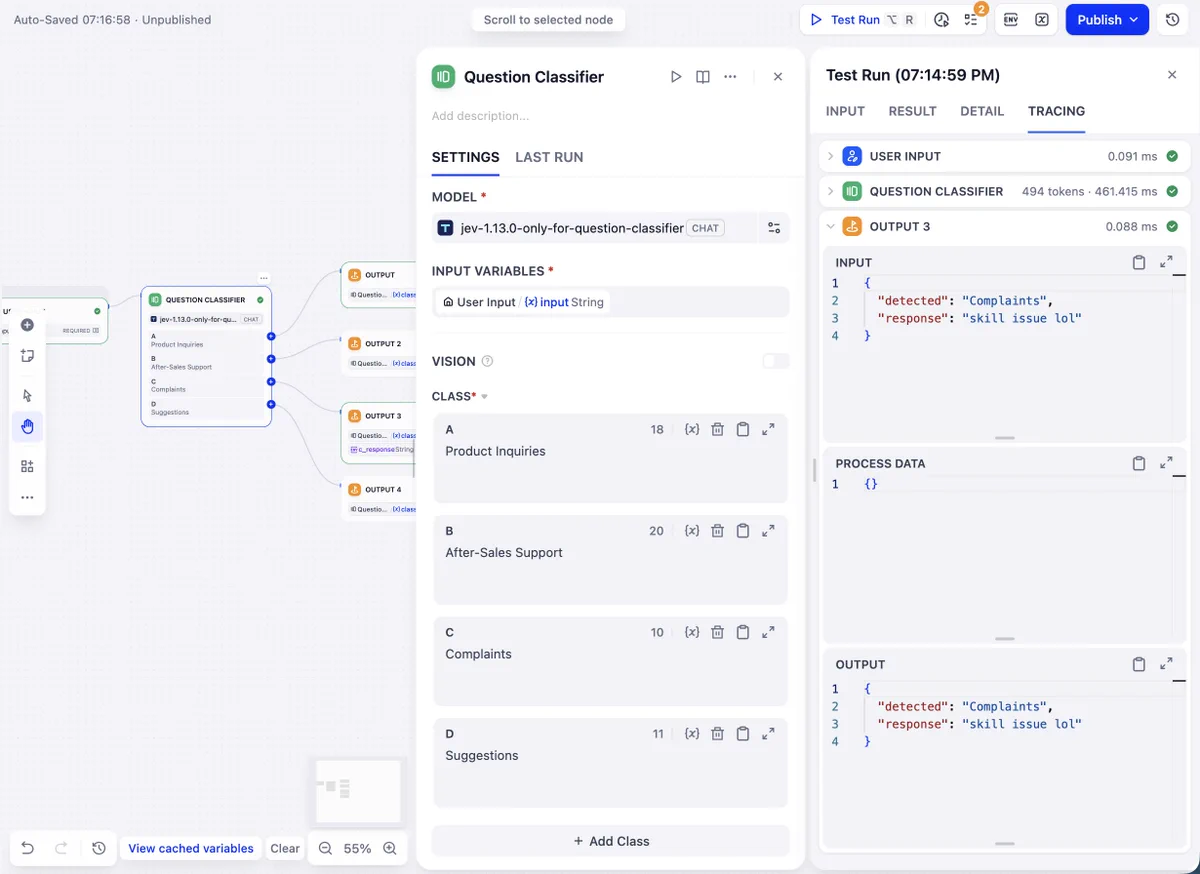Zoom out the canvas with minus magnifier
The image size is (1200, 874).
[x=325, y=848]
